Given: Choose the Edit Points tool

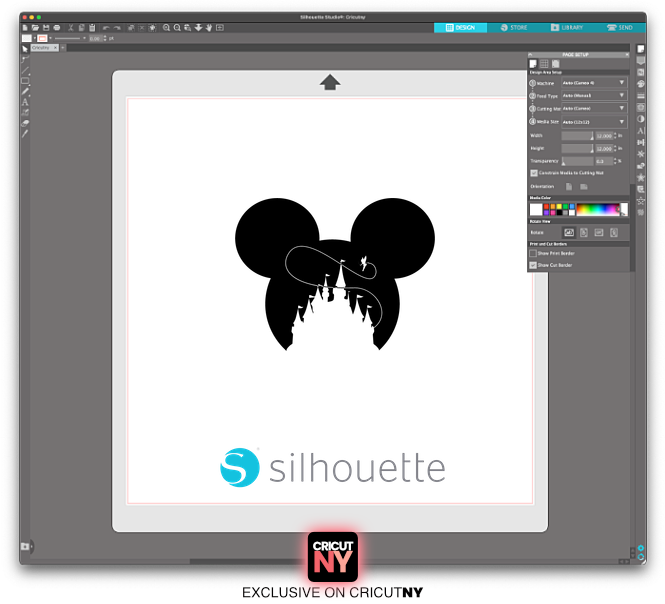Looking at the screenshot, I should (x=25, y=59).
